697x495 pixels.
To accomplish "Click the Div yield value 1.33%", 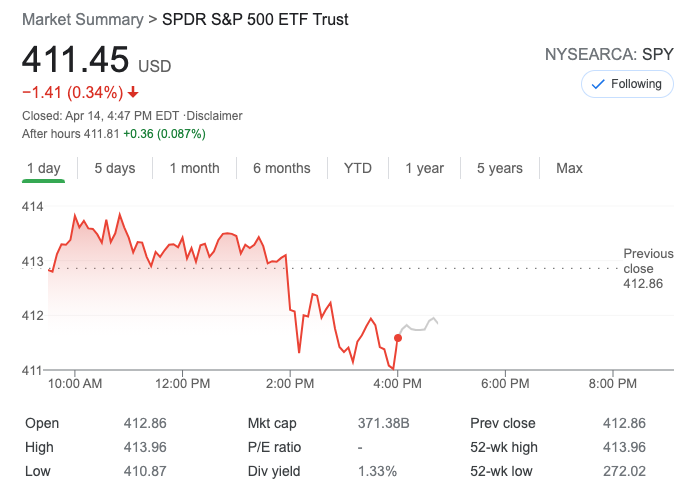I will pyautogui.click(x=379, y=471).
